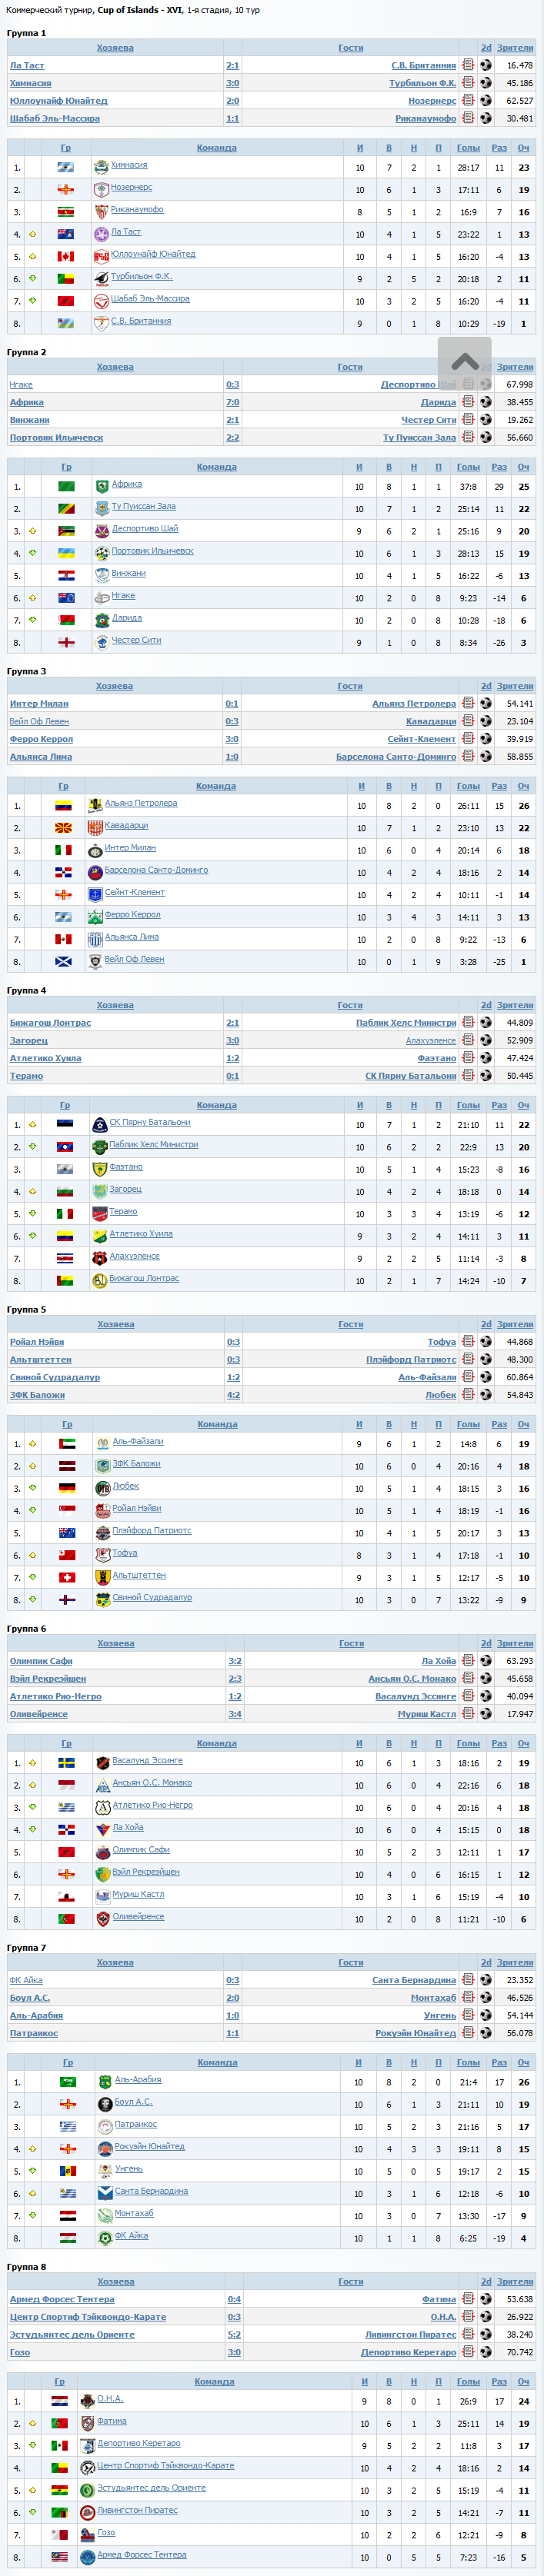This screenshot has height=2576, width=544.
Task: Click Аль-Арабия club logo in Group 7 standings
Action: 105,2082
